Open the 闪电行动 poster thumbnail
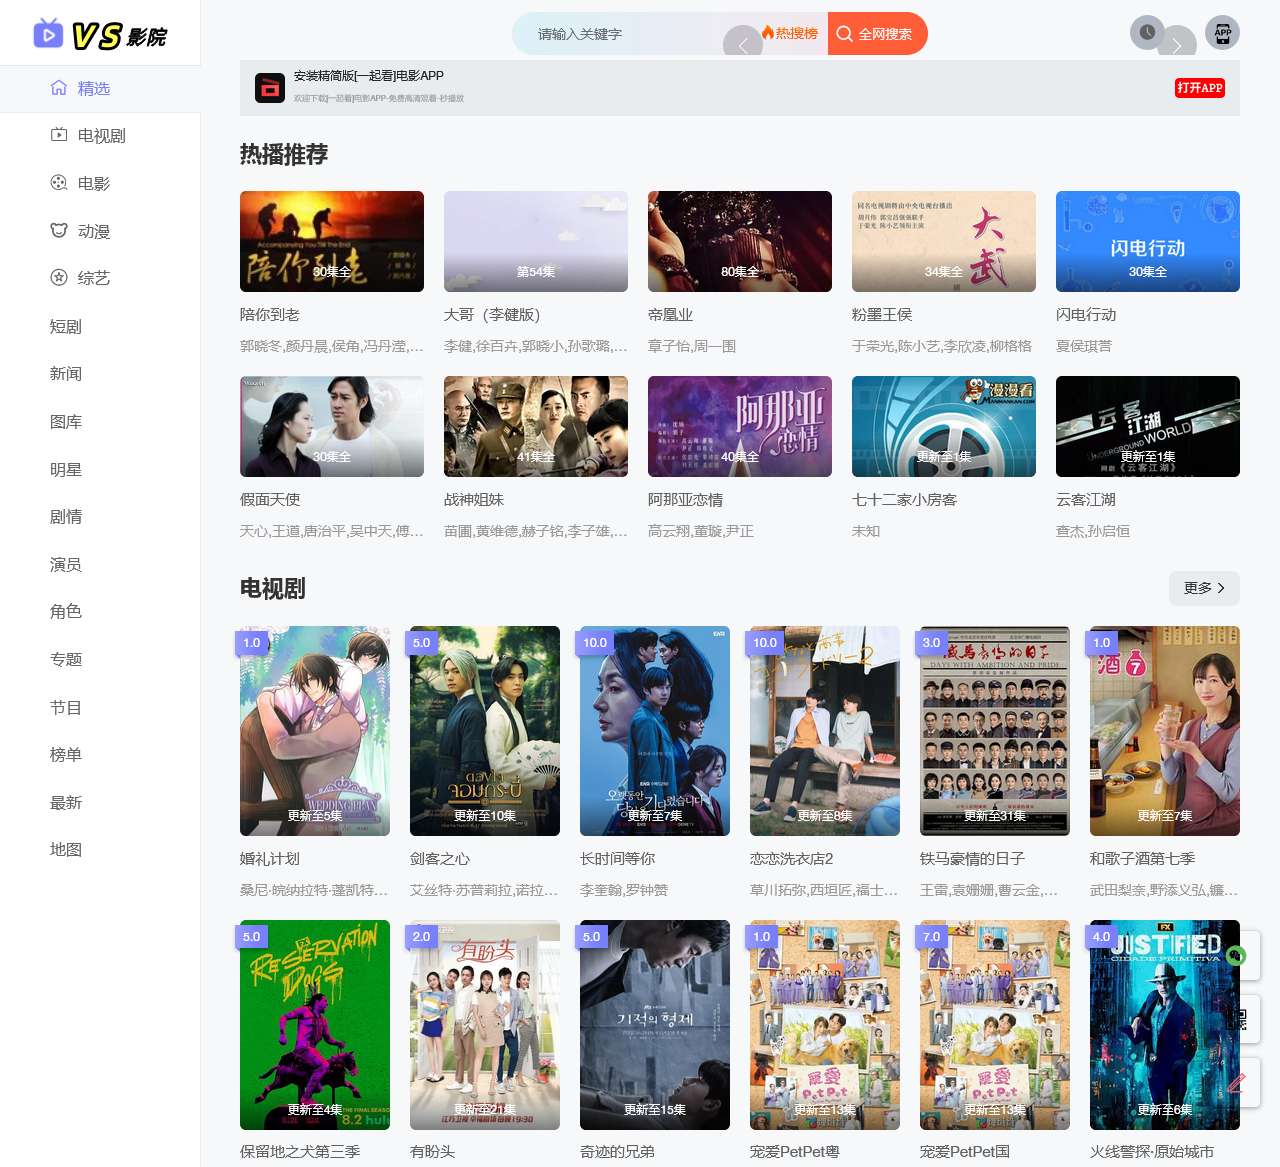Viewport: 1280px width, 1167px height. [1148, 241]
